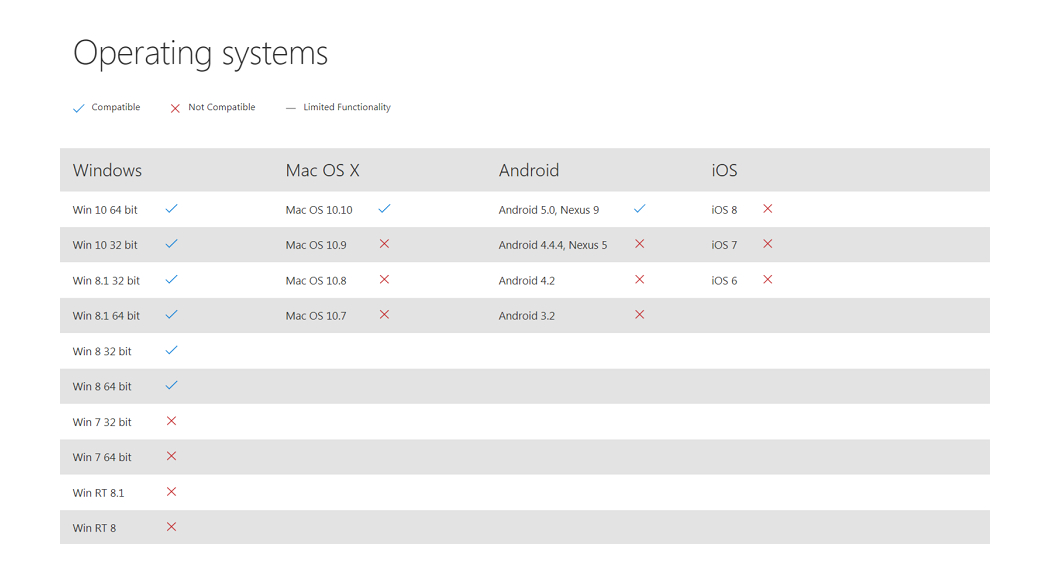Click the red X next to Android 4.2
This screenshot has height=572, width=1050.
[640, 279]
